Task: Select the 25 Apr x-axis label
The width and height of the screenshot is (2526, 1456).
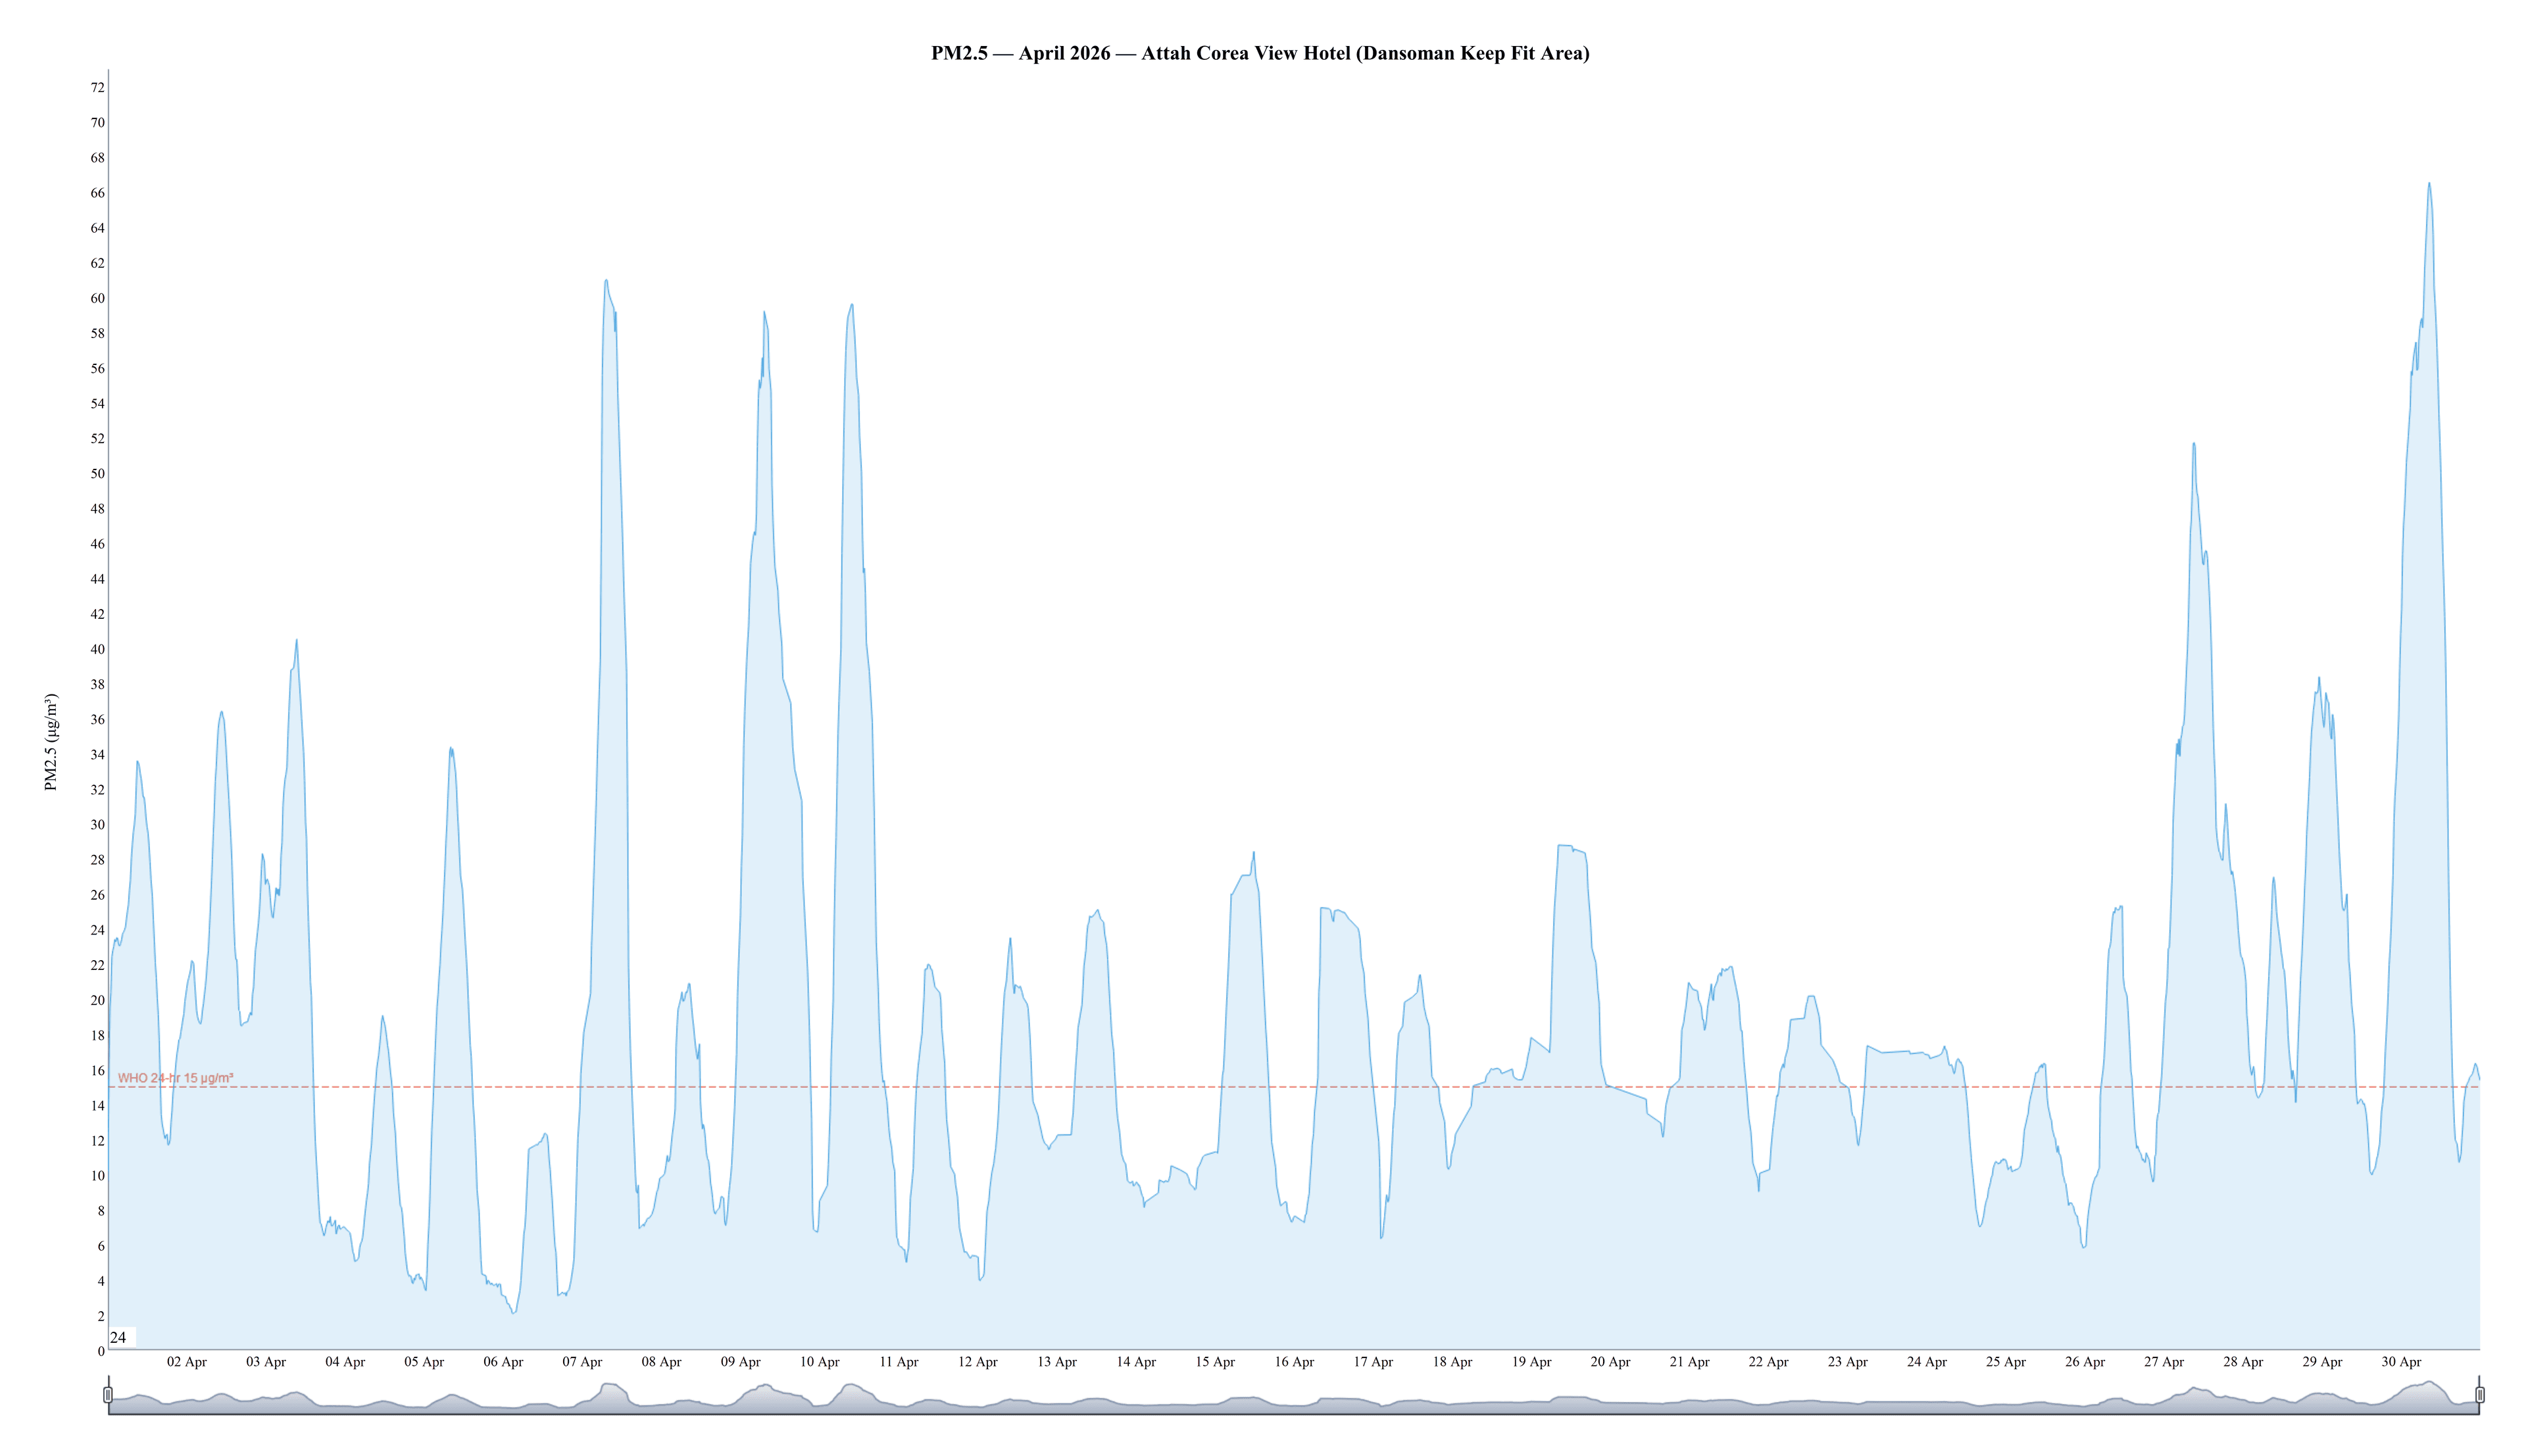Action: click(2005, 1362)
